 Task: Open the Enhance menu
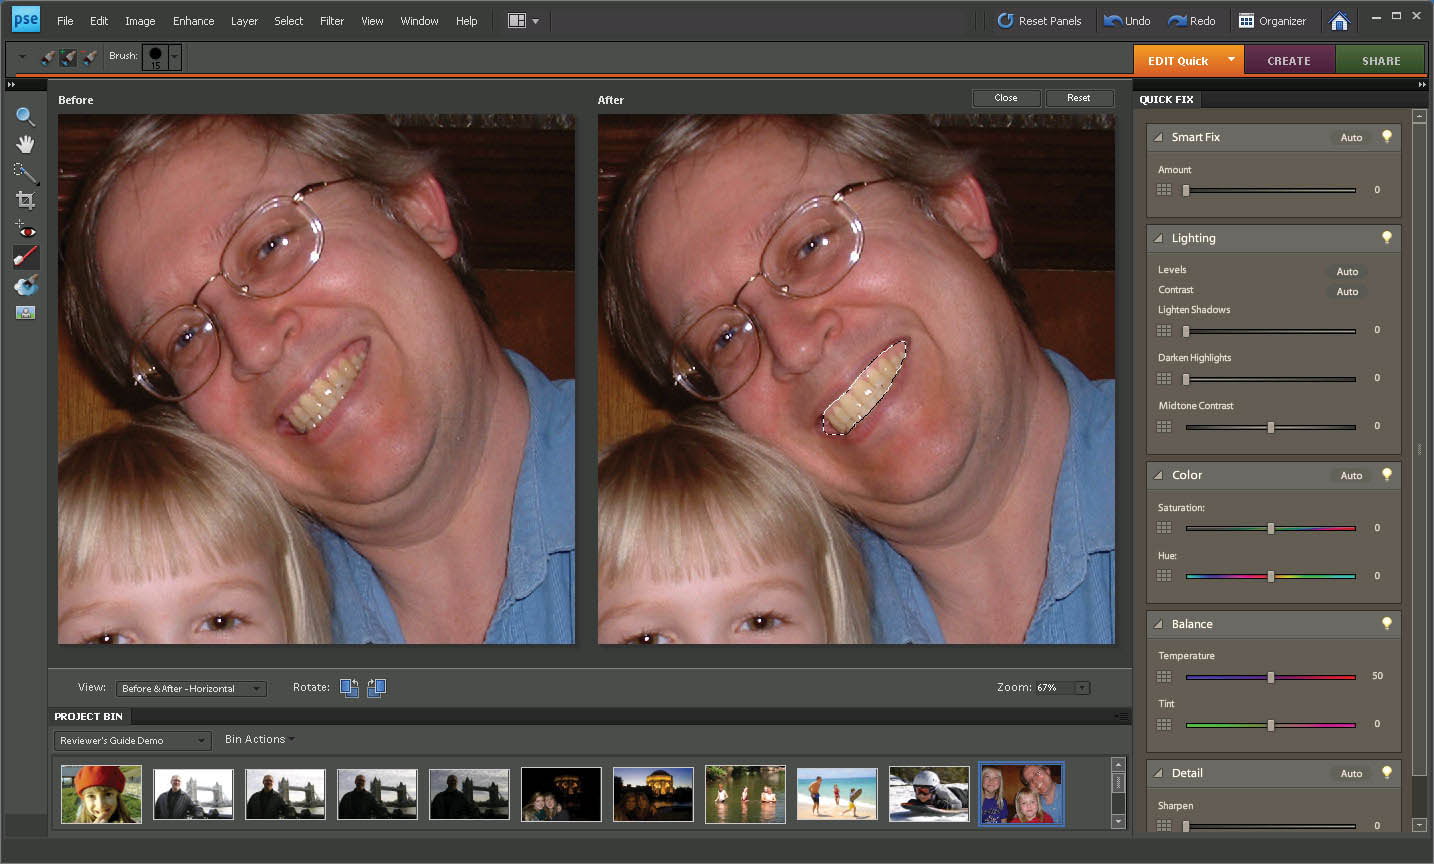[x=193, y=21]
